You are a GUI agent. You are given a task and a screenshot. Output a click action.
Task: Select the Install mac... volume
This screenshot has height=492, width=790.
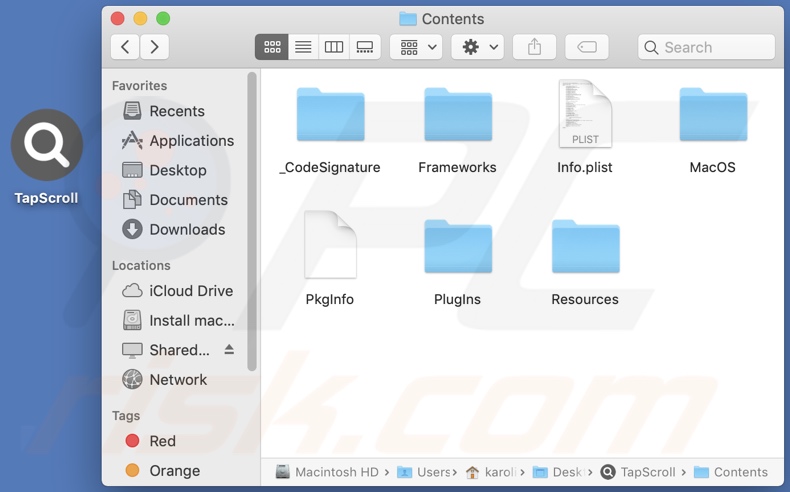pos(178,320)
